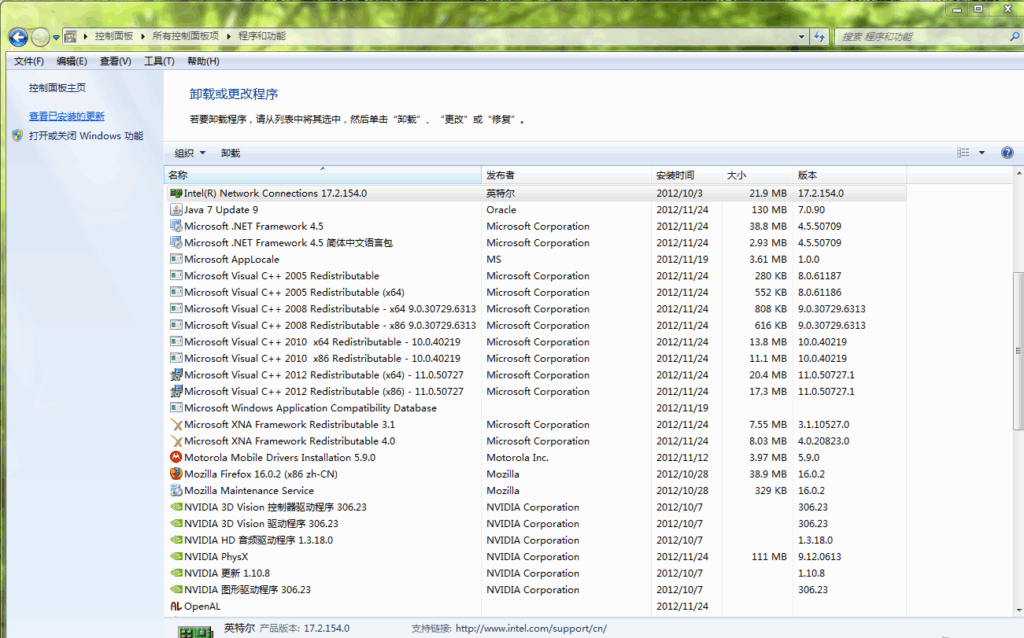Sort by the 安装时间 column header
This screenshot has width=1024, height=638.
(686, 175)
